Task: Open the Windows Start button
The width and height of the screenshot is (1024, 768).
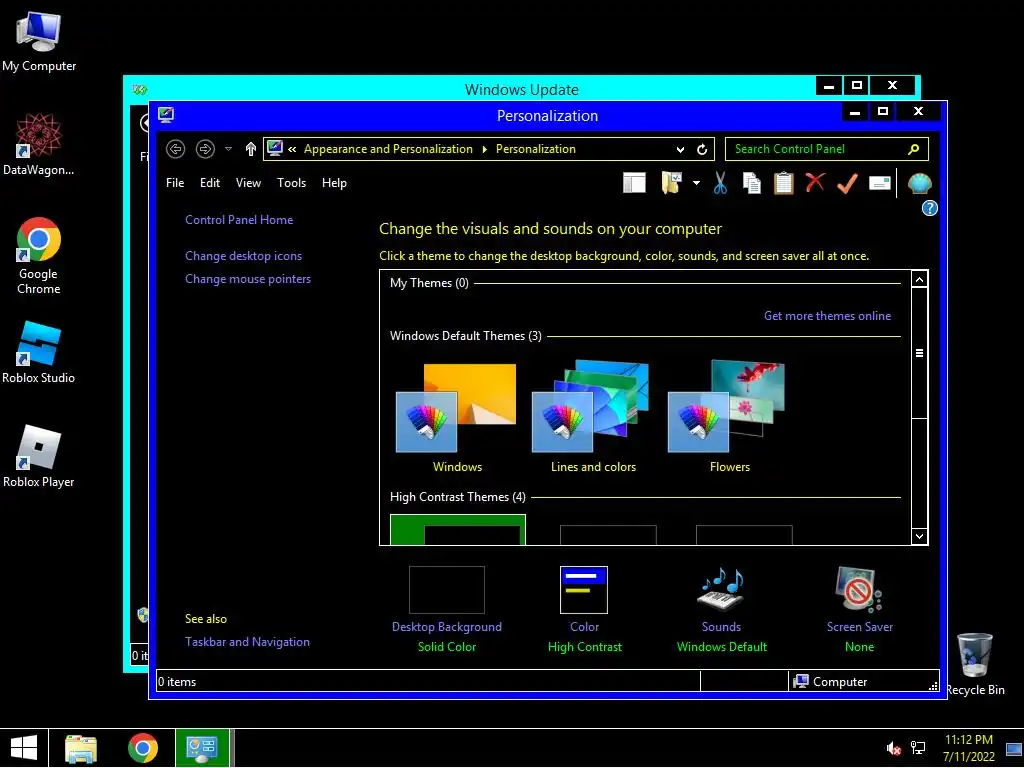Action: [x=24, y=748]
